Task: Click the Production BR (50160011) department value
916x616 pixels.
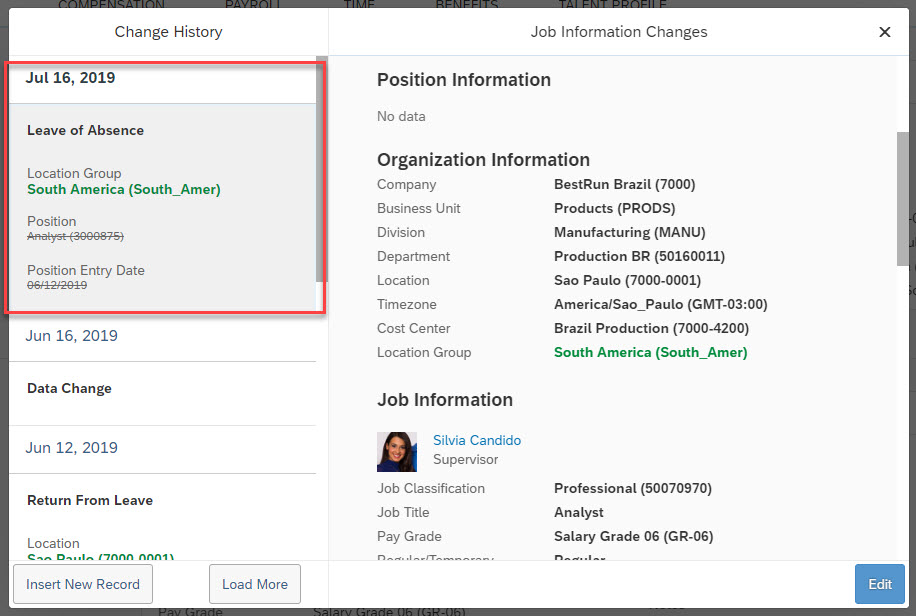Action: click(x=639, y=257)
